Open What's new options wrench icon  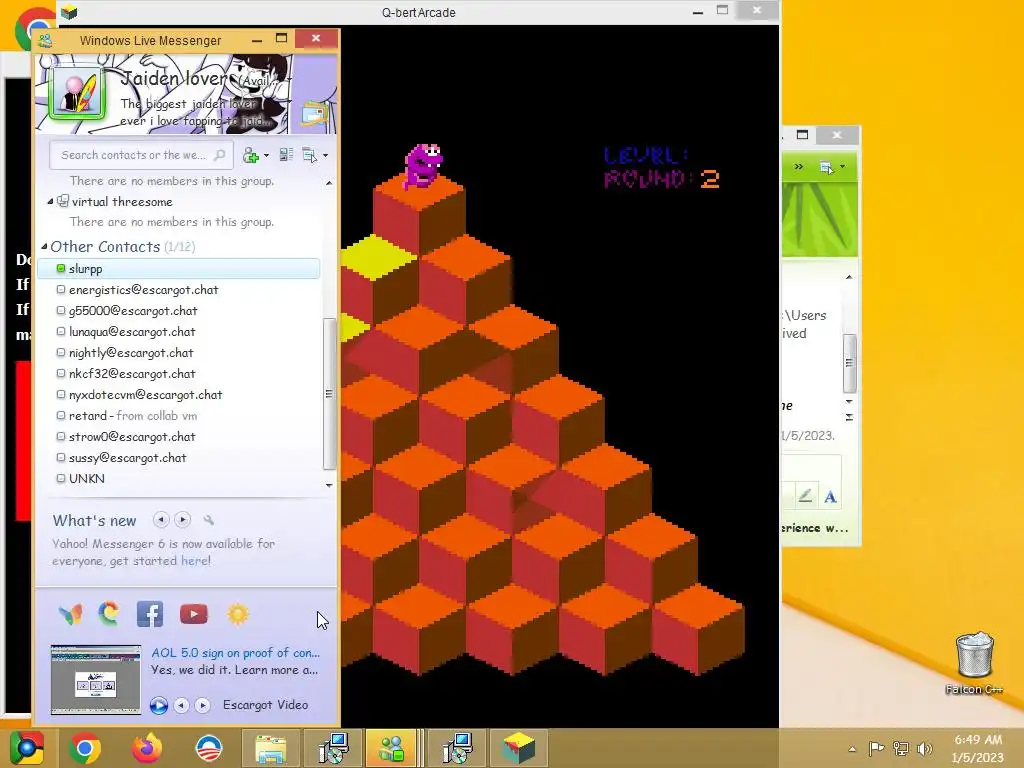208,520
